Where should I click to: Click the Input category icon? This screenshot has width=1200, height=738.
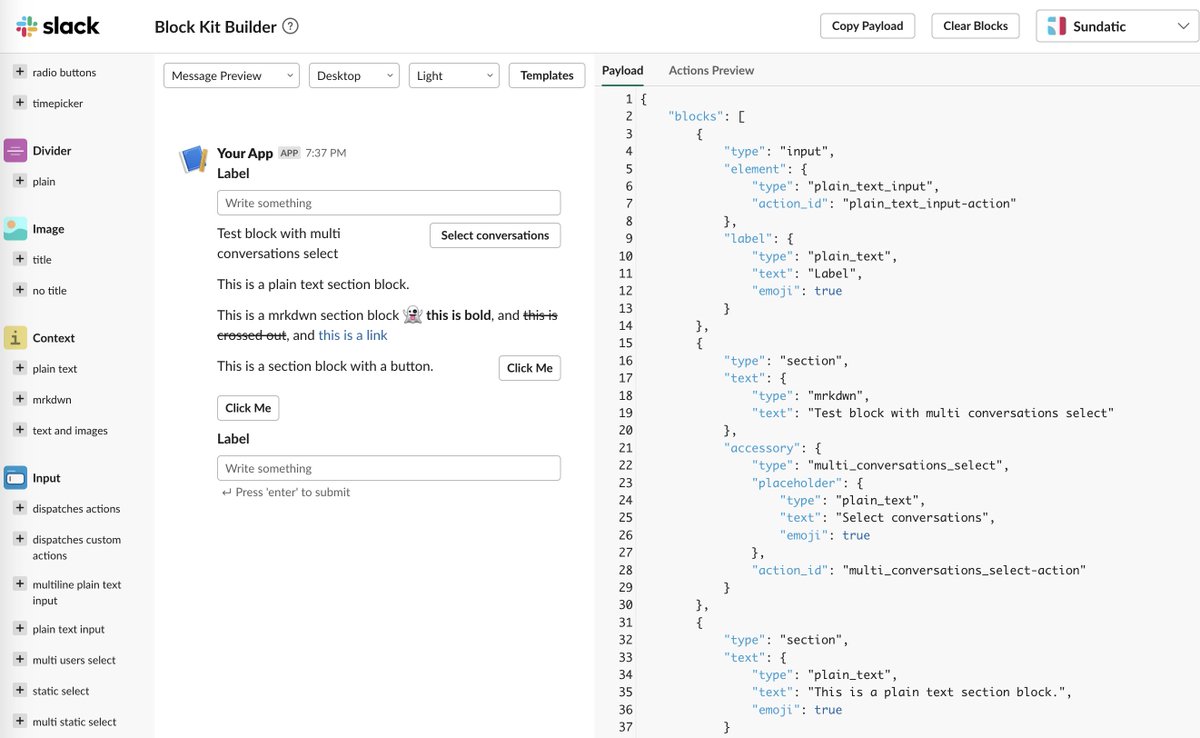point(15,478)
